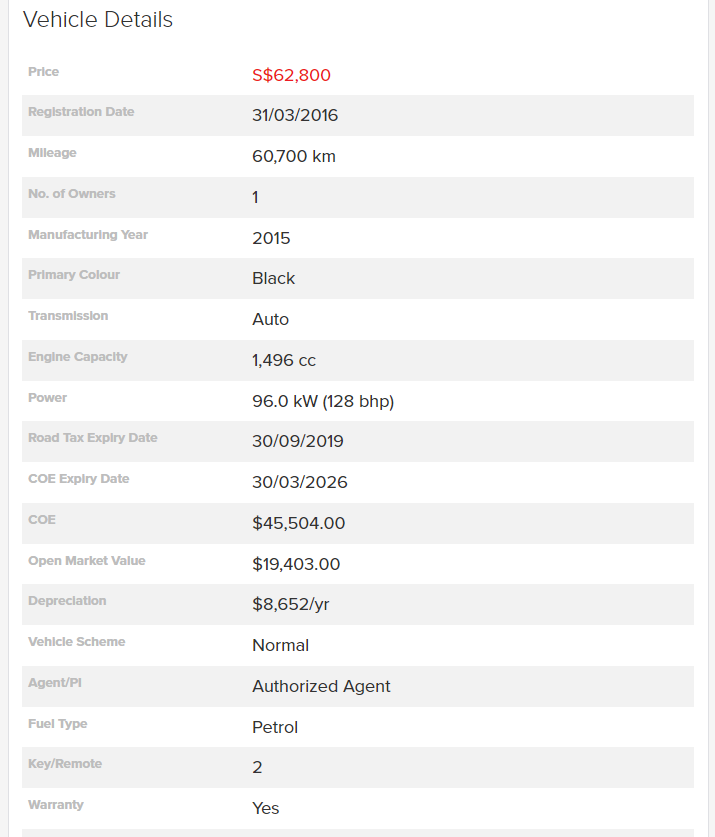
Task: Click the 31/03/2016 registration date value
Action: coord(295,115)
